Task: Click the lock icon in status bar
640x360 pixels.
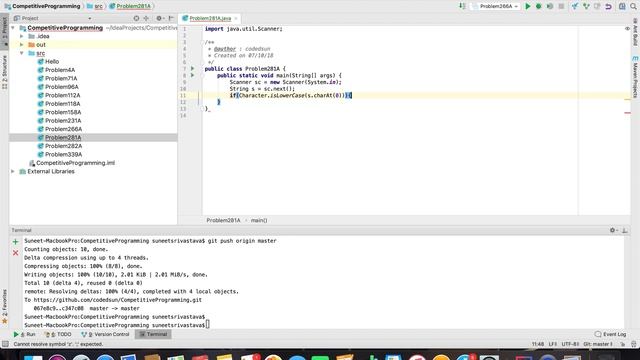Action: (x=623, y=344)
